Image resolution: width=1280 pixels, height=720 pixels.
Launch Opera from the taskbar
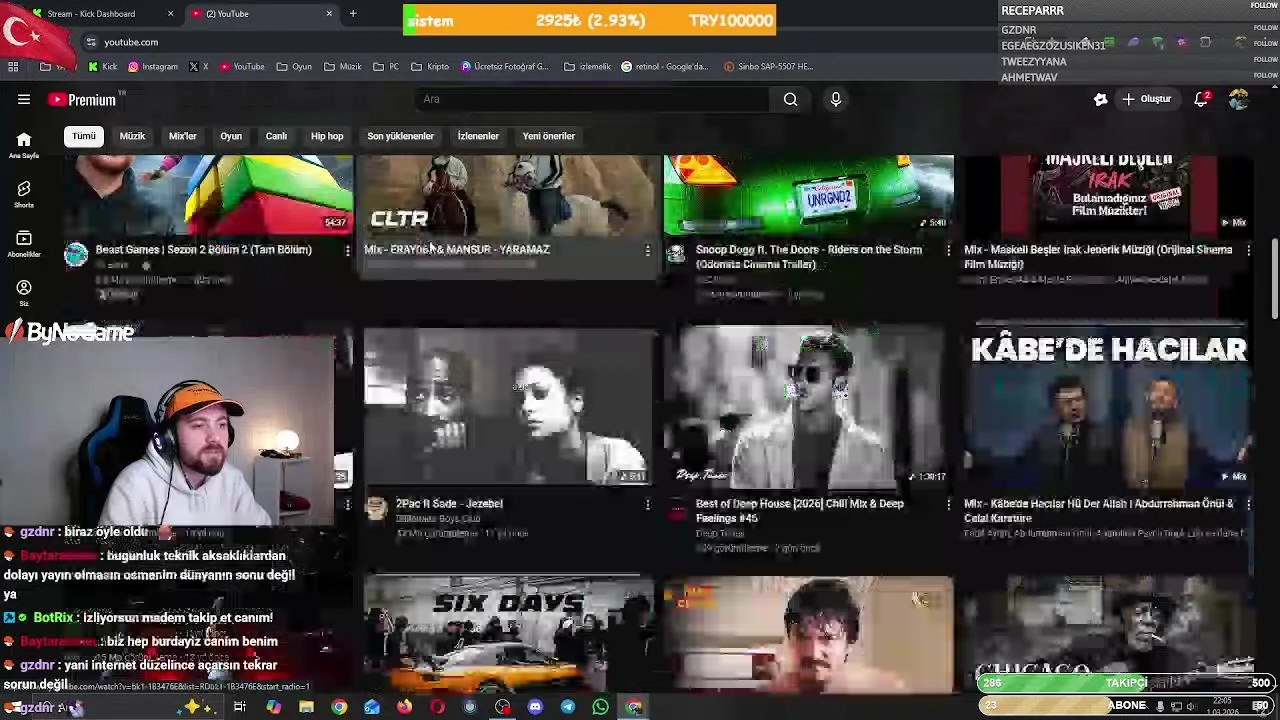(437, 707)
